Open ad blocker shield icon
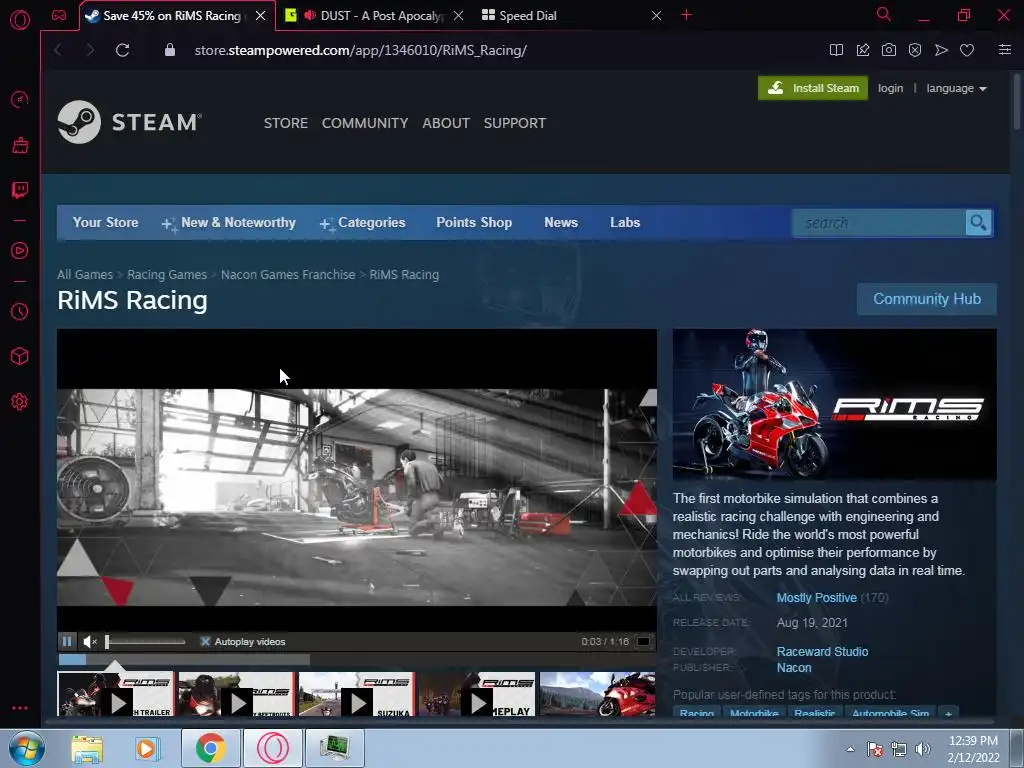The width and height of the screenshot is (1024, 768). (x=915, y=50)
